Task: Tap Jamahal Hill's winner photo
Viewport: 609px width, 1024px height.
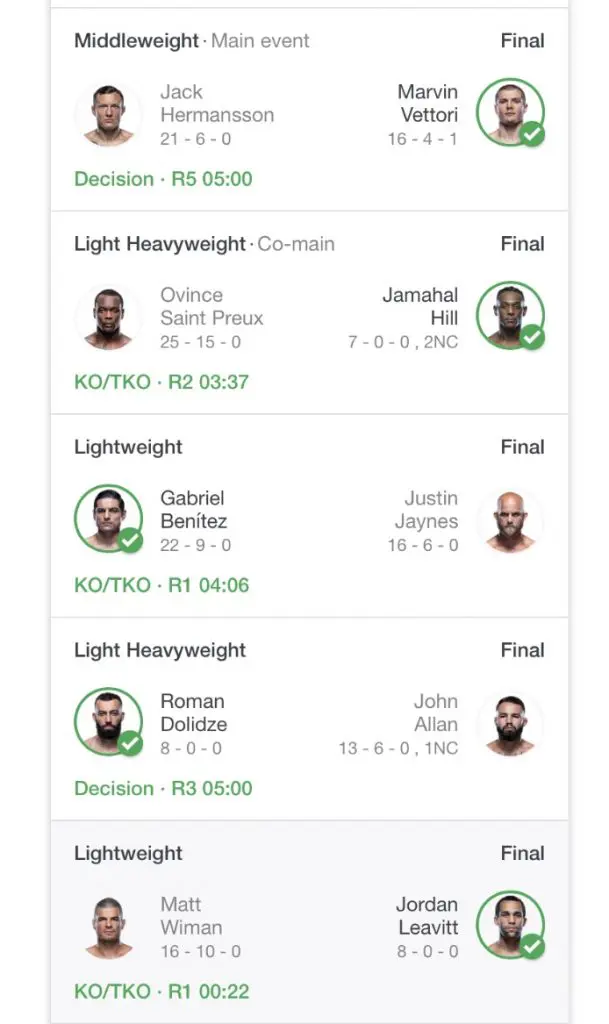Action: coord(510,317)
